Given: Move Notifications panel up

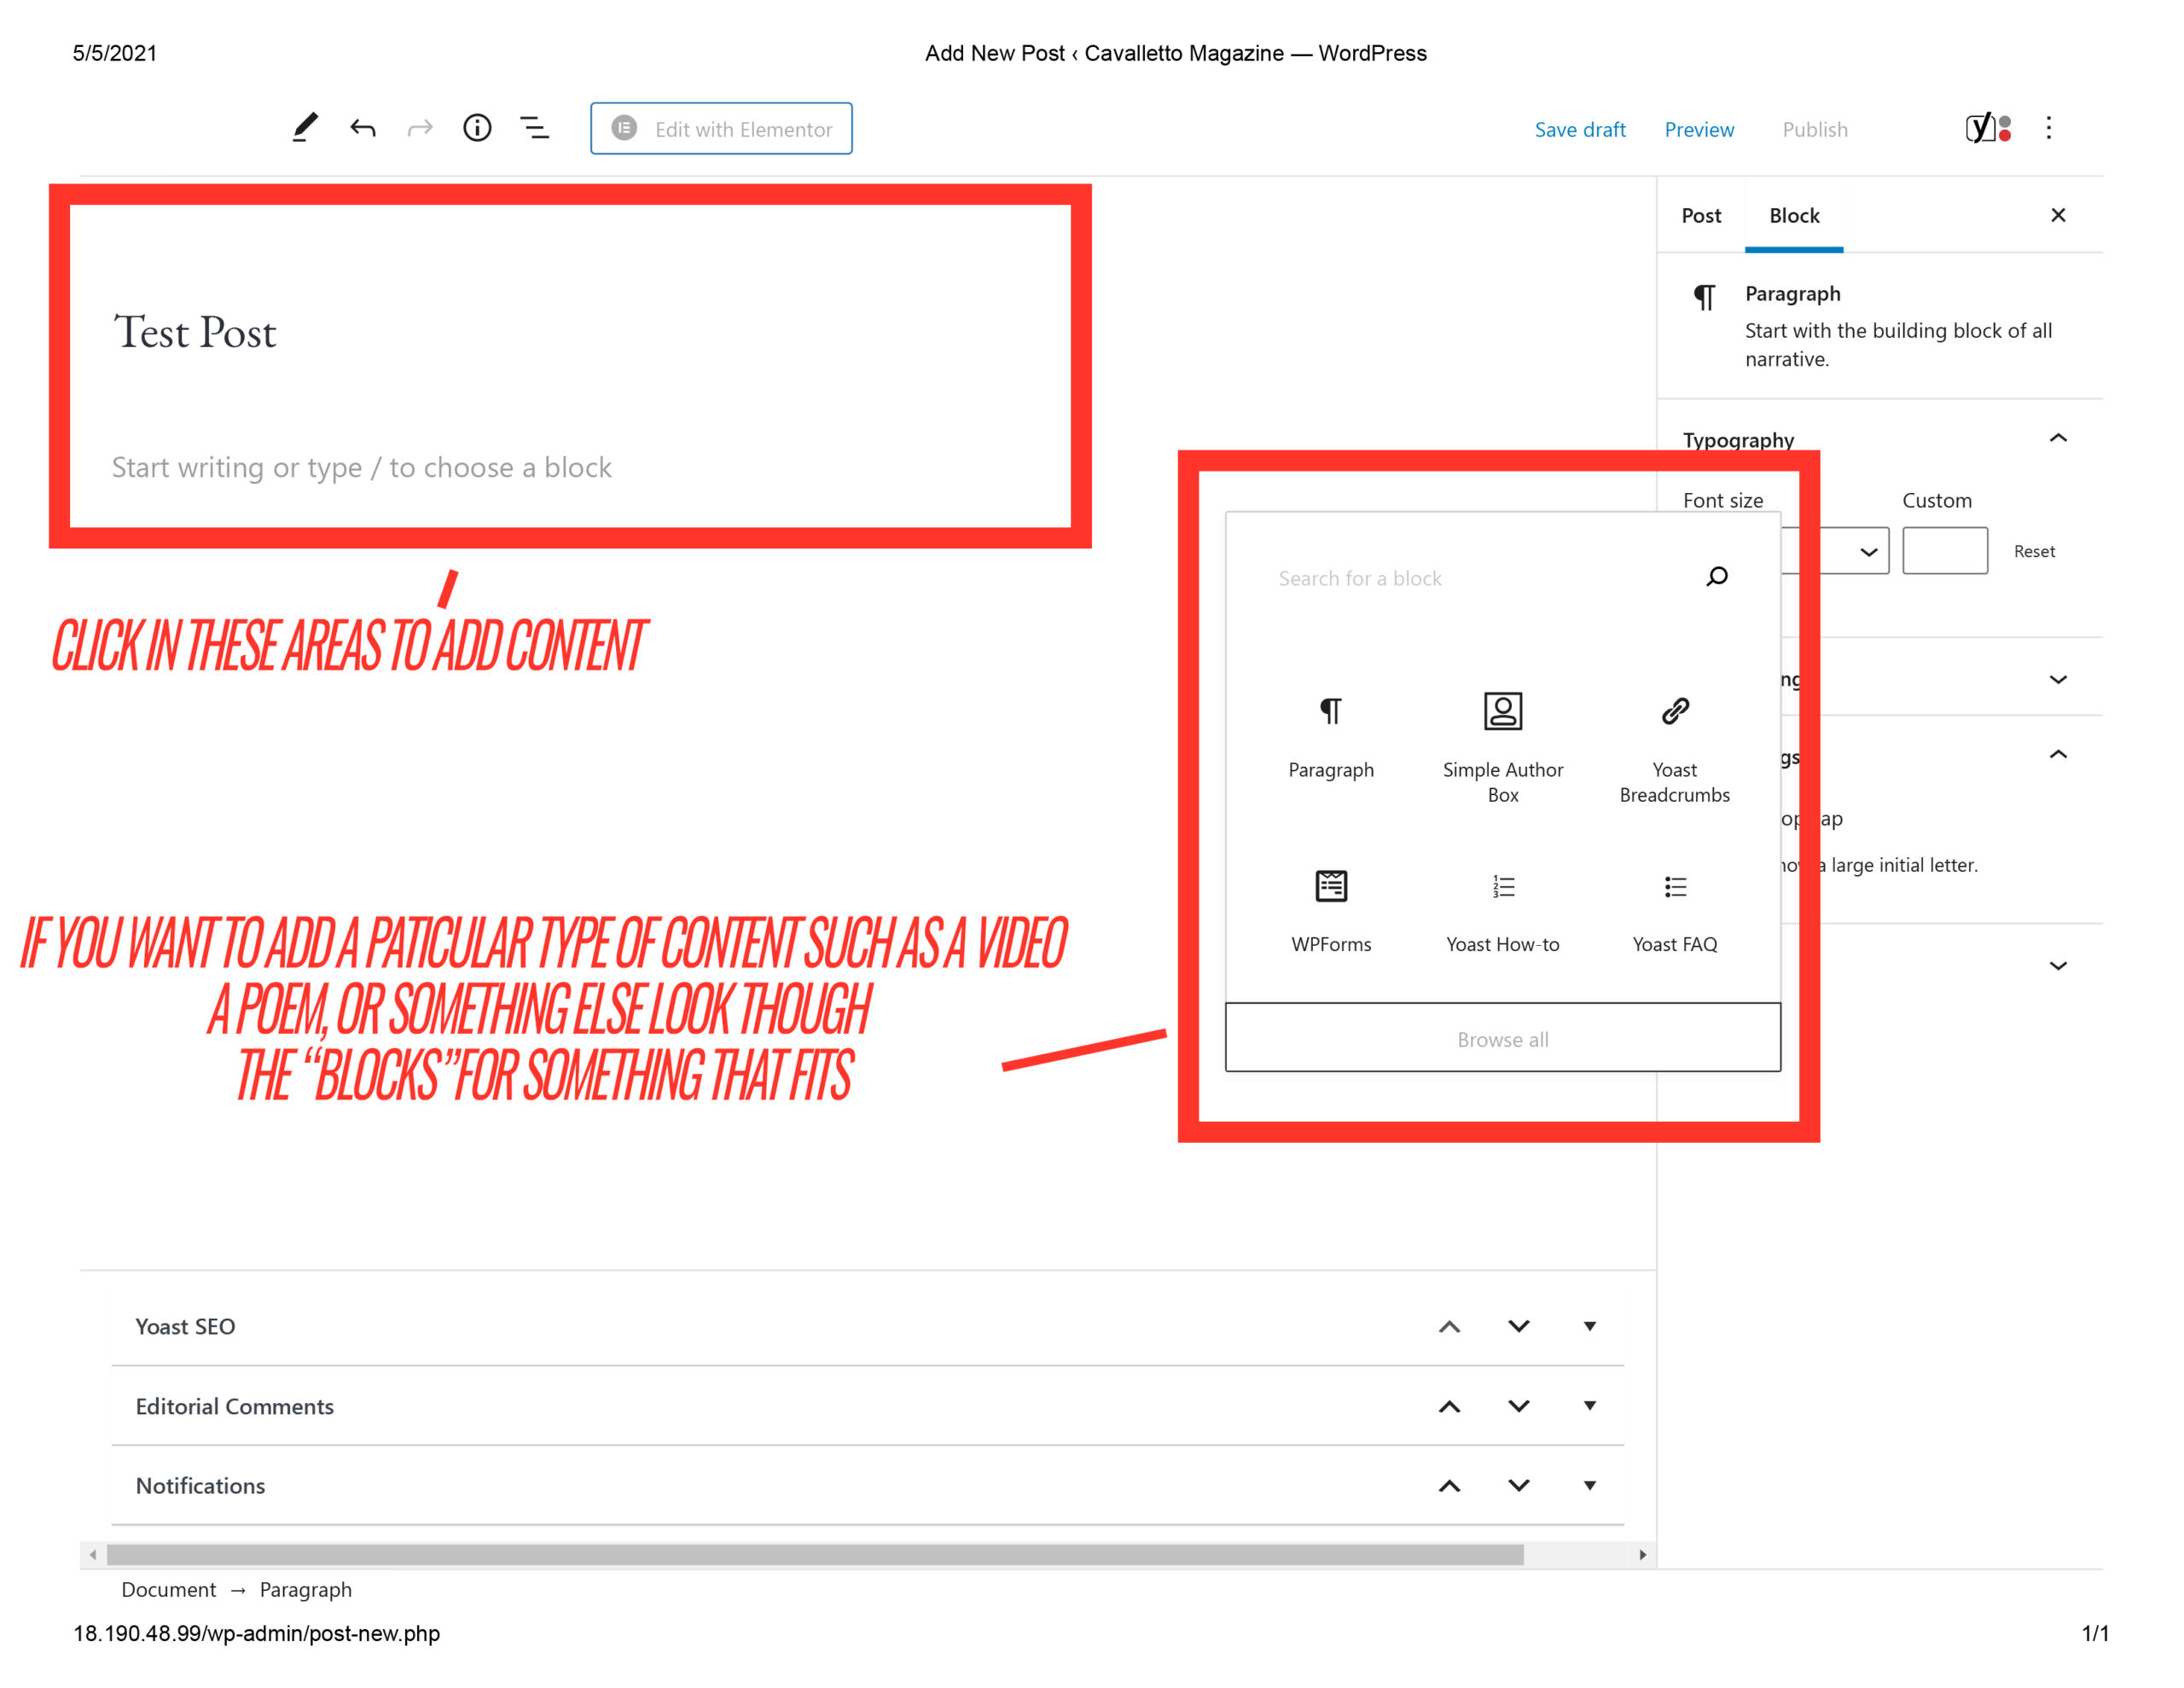Looking at the screenshot, I should [x=1449, y=1486].
